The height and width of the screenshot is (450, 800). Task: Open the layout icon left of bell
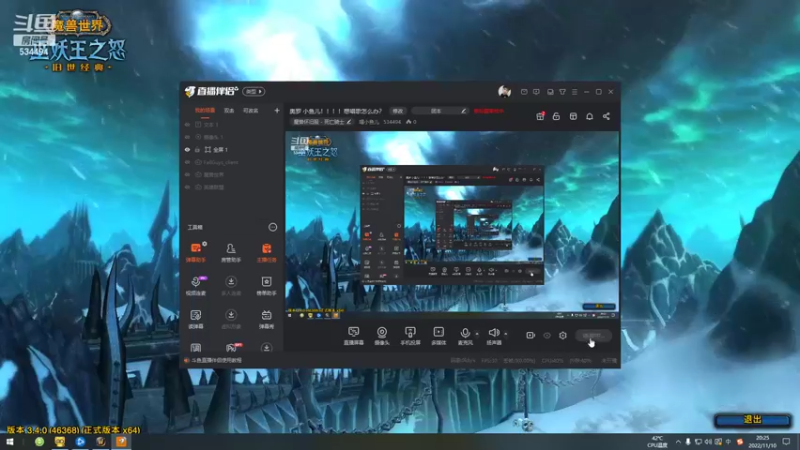click(x=573, y=116)
